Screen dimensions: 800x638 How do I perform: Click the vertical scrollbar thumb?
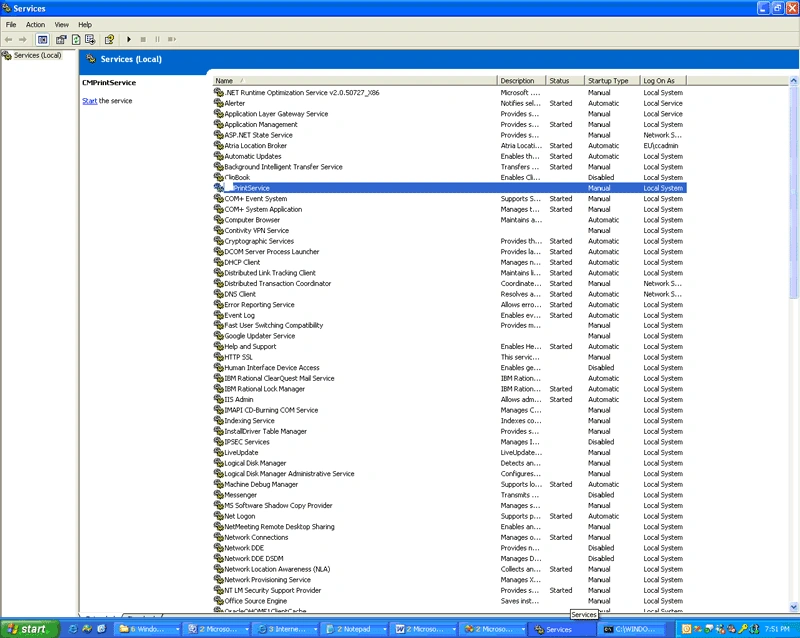click(793, 192)
